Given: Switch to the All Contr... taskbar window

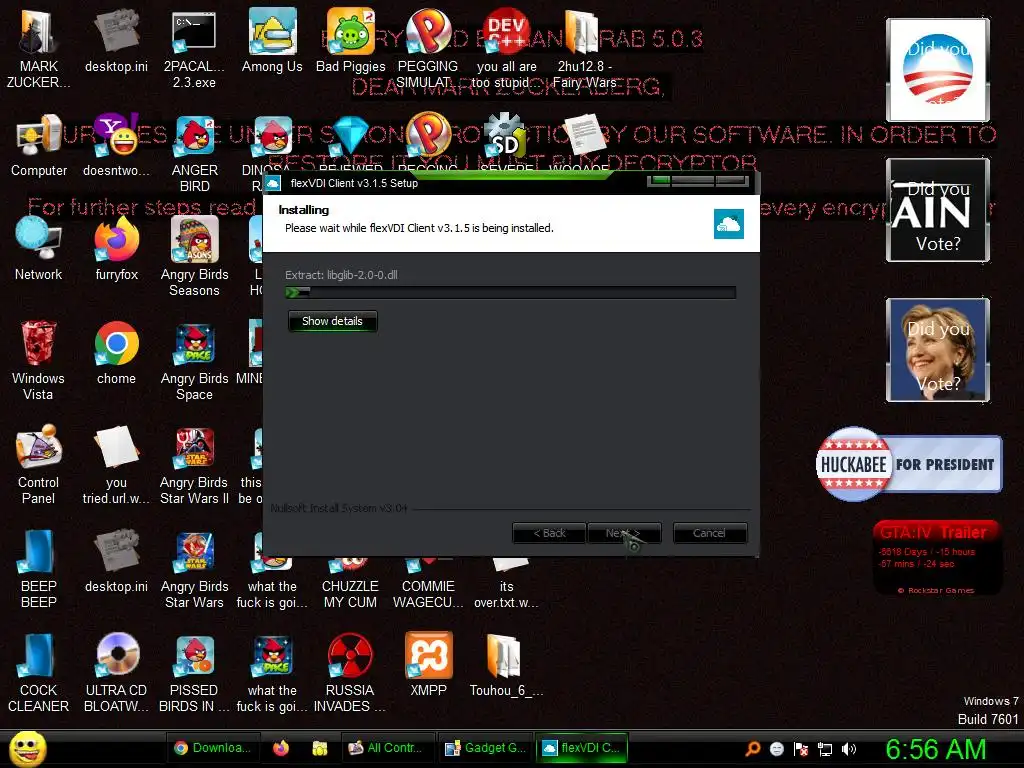Looking at the screenshot, I should (387, 748).
